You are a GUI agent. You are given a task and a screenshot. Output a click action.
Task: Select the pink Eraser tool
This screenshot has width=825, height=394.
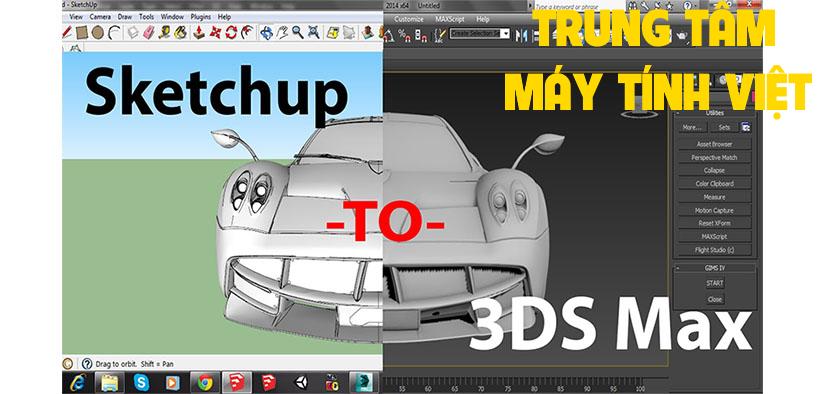[x=149, y=33]
